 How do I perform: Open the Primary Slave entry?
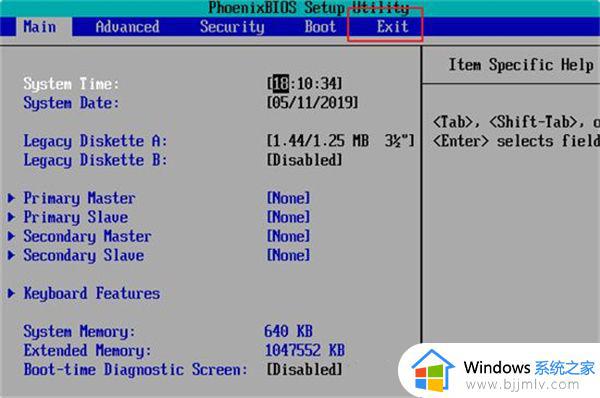(75, 217)
